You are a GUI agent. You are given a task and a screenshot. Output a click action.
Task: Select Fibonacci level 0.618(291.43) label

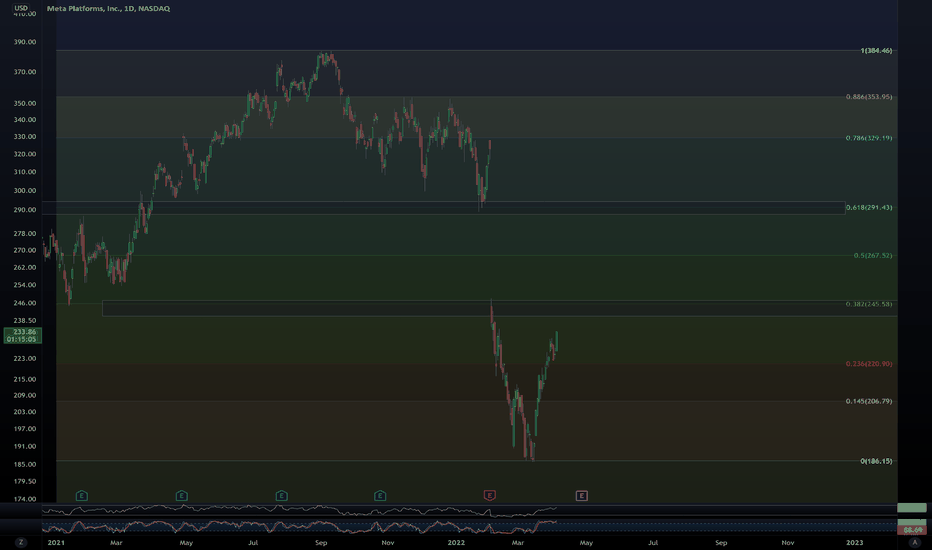coord(869,208)
